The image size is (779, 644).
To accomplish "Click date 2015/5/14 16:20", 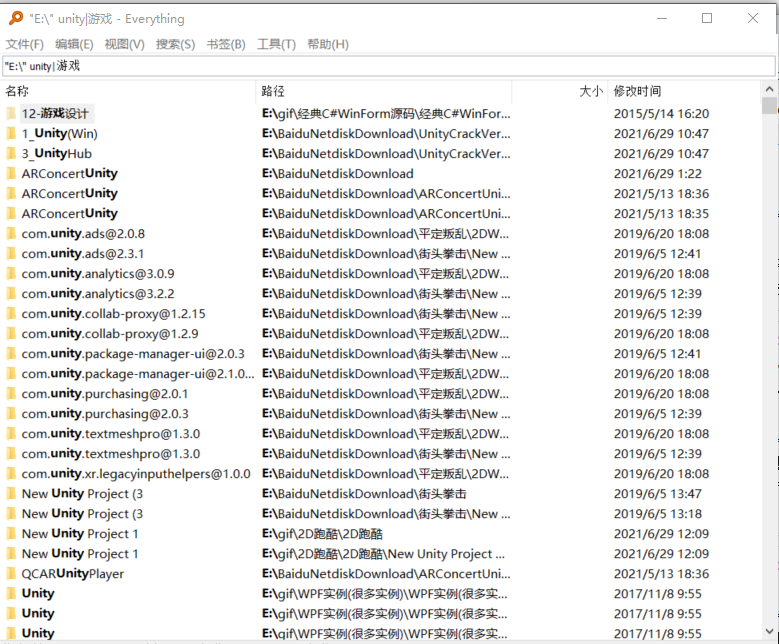I will 661,114.
